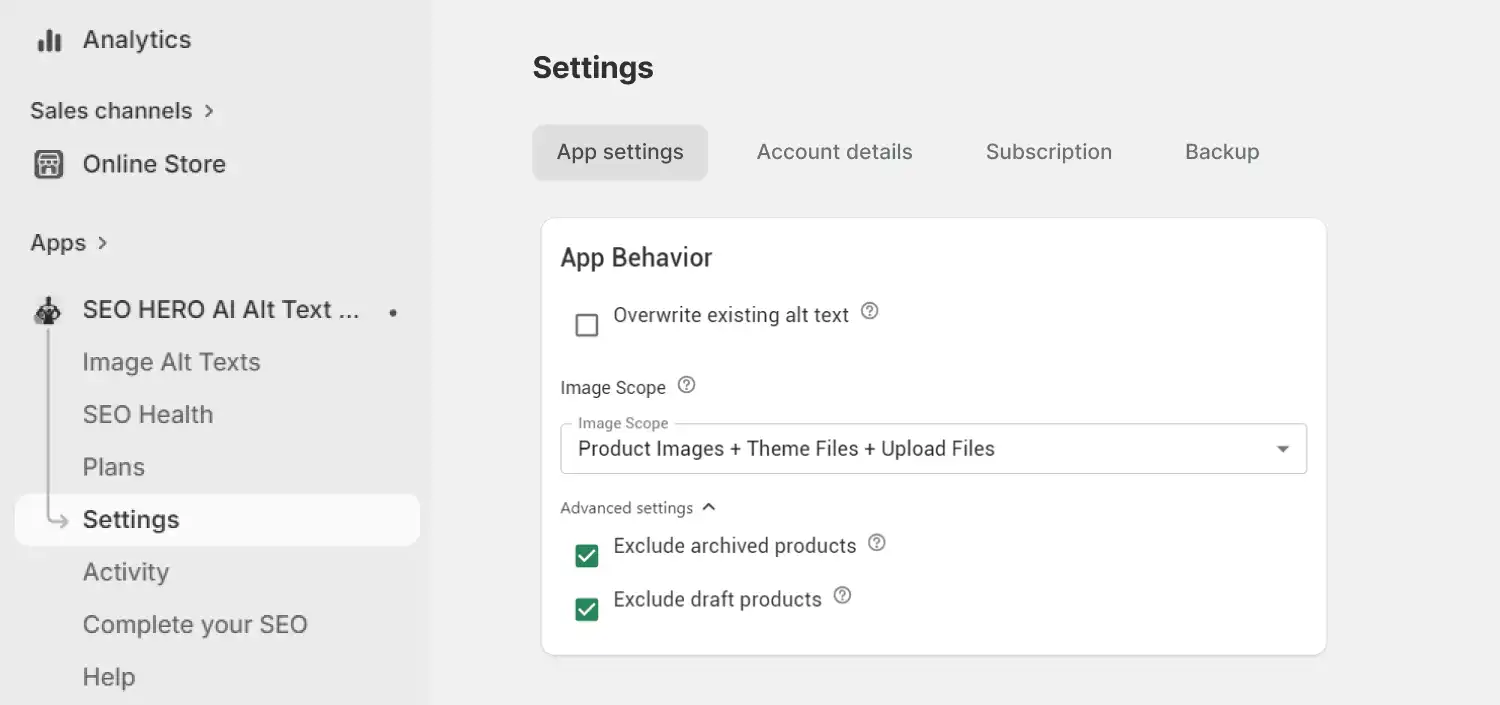This screenshot has height=705, width=1500.
Task: Click the help icon beside Exclude draft products
Action: pos(843,596)
